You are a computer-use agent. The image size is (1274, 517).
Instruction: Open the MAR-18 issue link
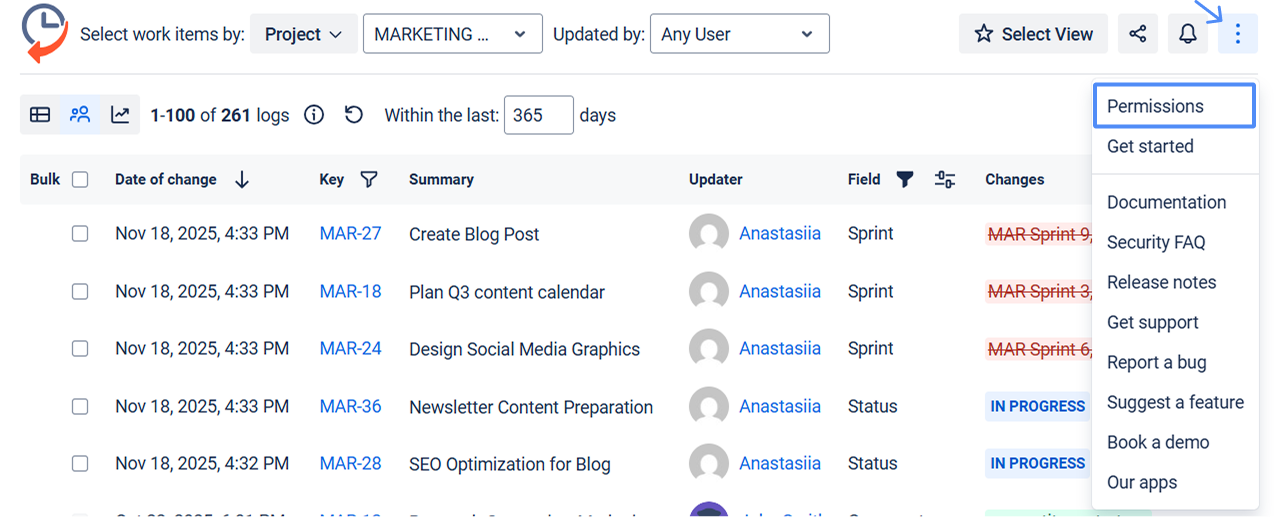[x=350, y=292]
